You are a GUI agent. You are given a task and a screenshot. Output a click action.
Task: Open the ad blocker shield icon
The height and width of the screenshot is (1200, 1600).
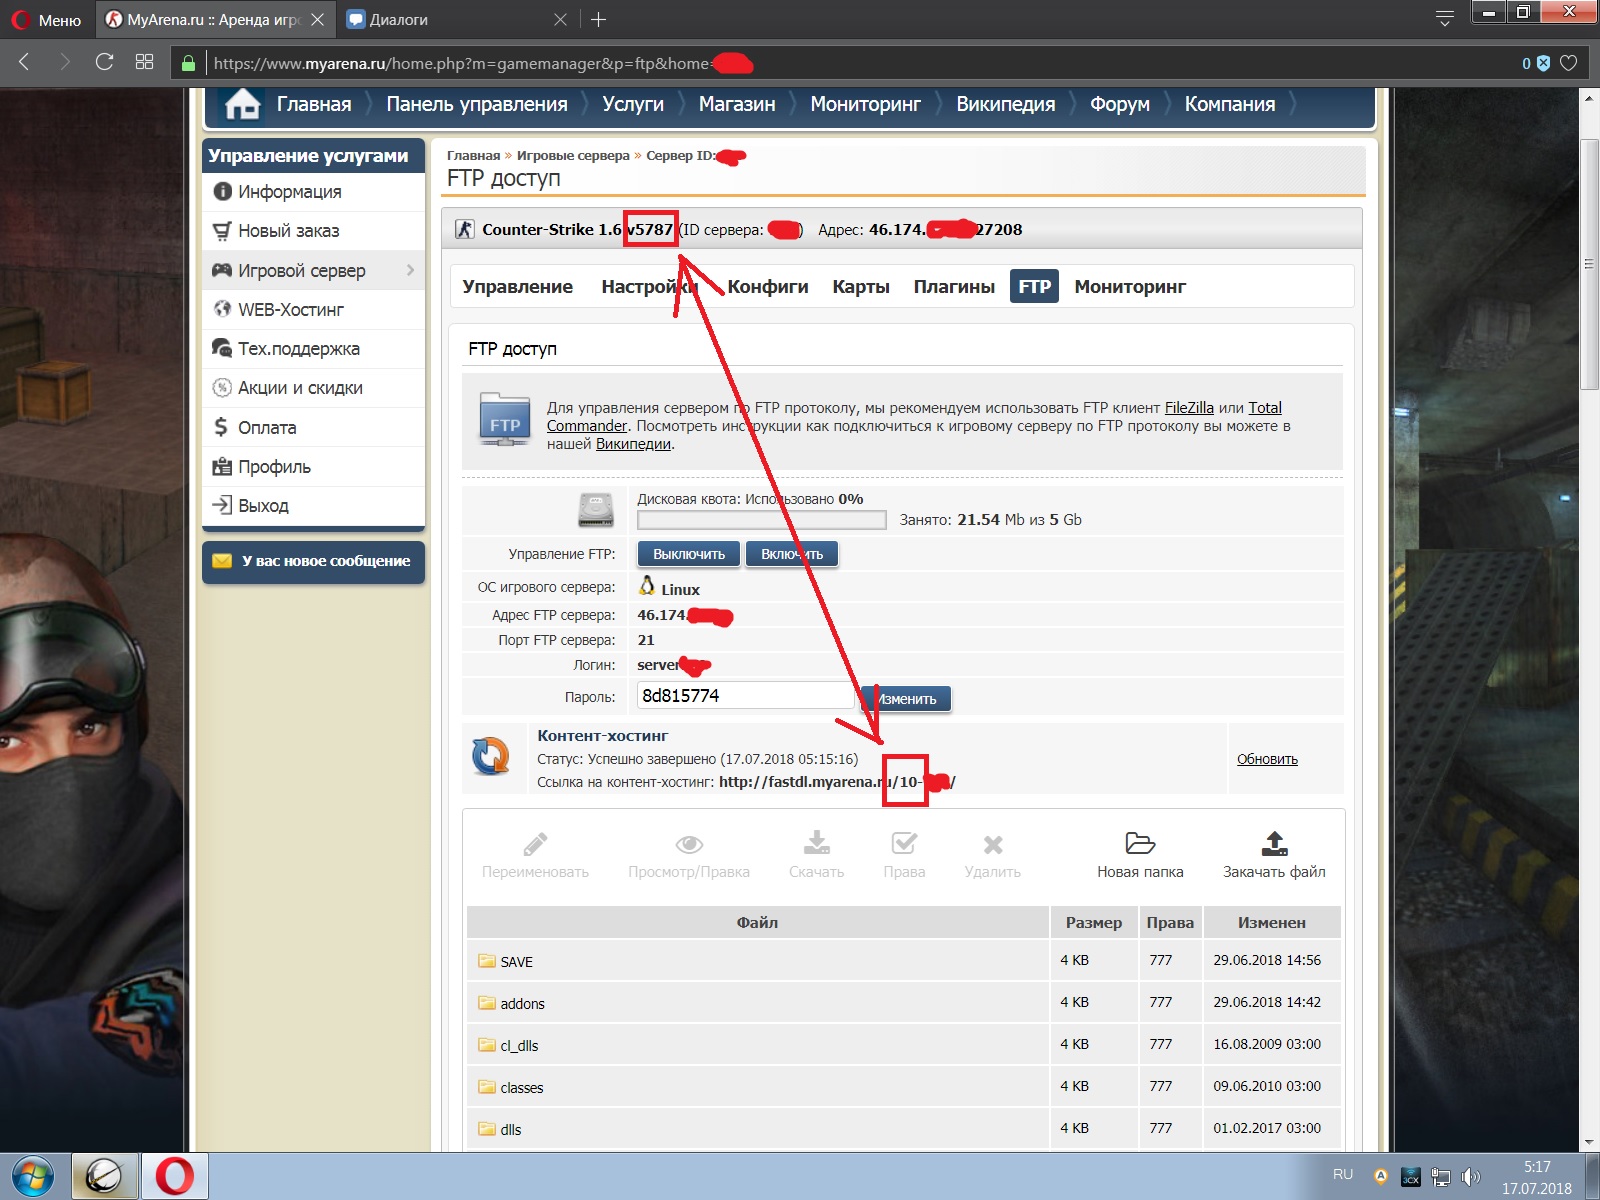coord(1543,63)
